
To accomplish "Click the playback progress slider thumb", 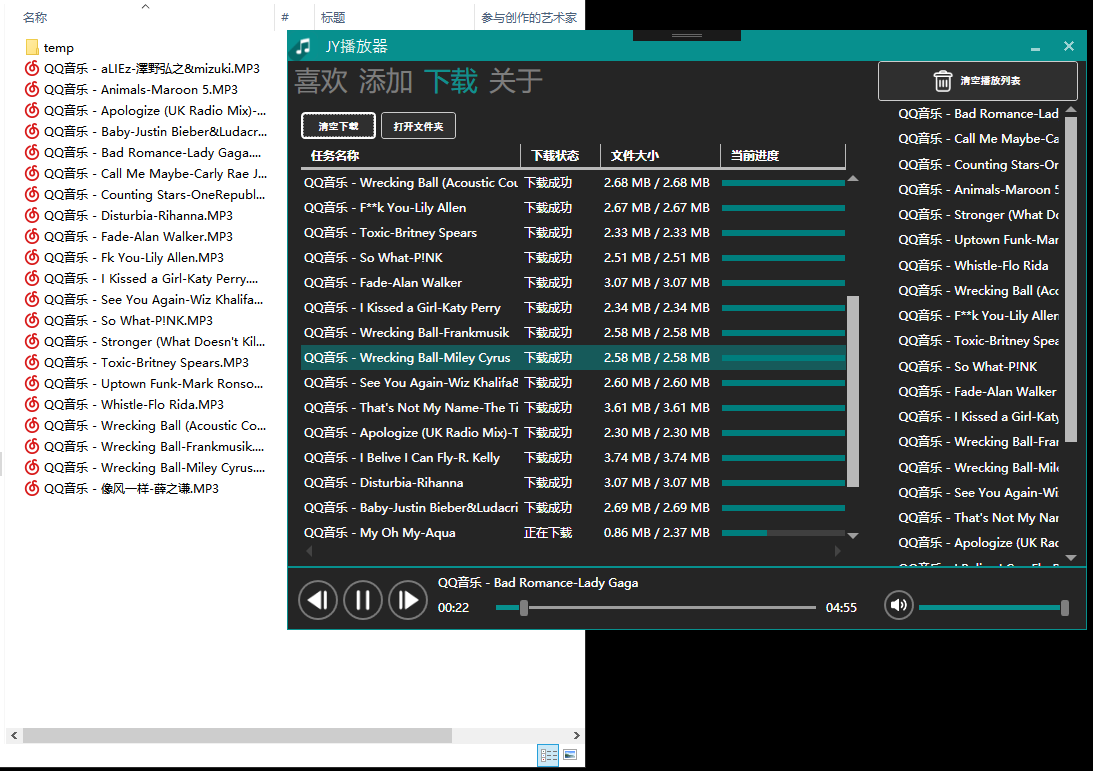I will [x=523, y=607].
